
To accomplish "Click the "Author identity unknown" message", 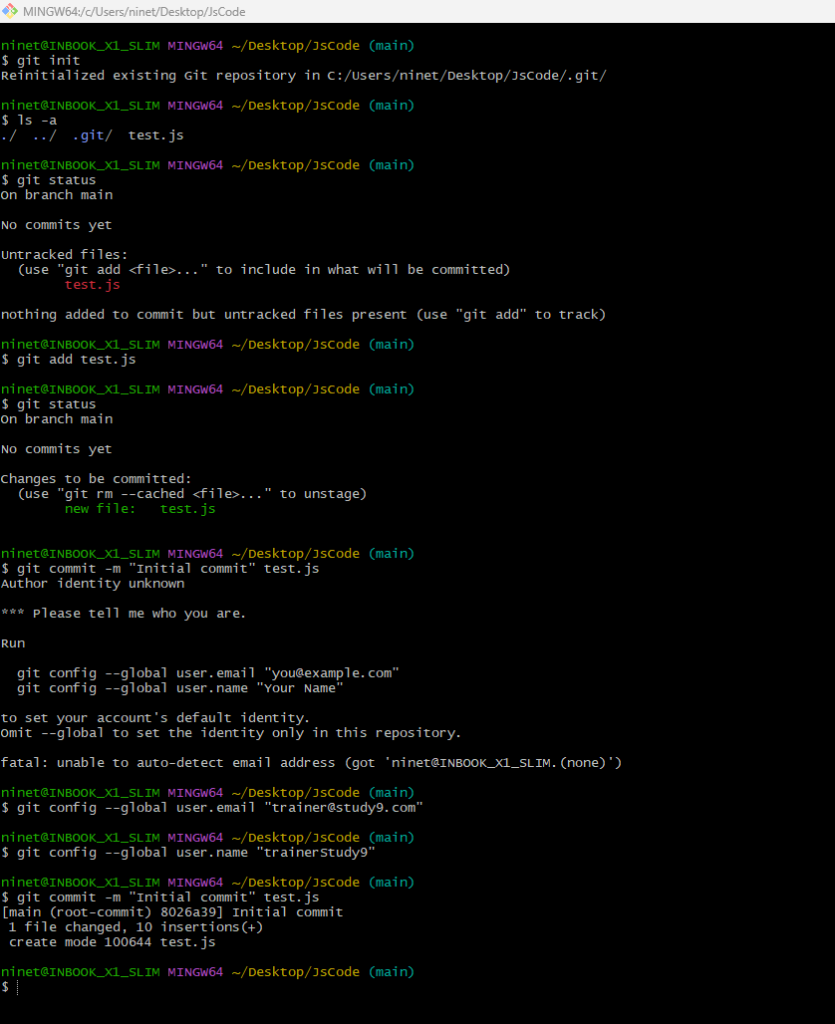I will click(93, 584).
